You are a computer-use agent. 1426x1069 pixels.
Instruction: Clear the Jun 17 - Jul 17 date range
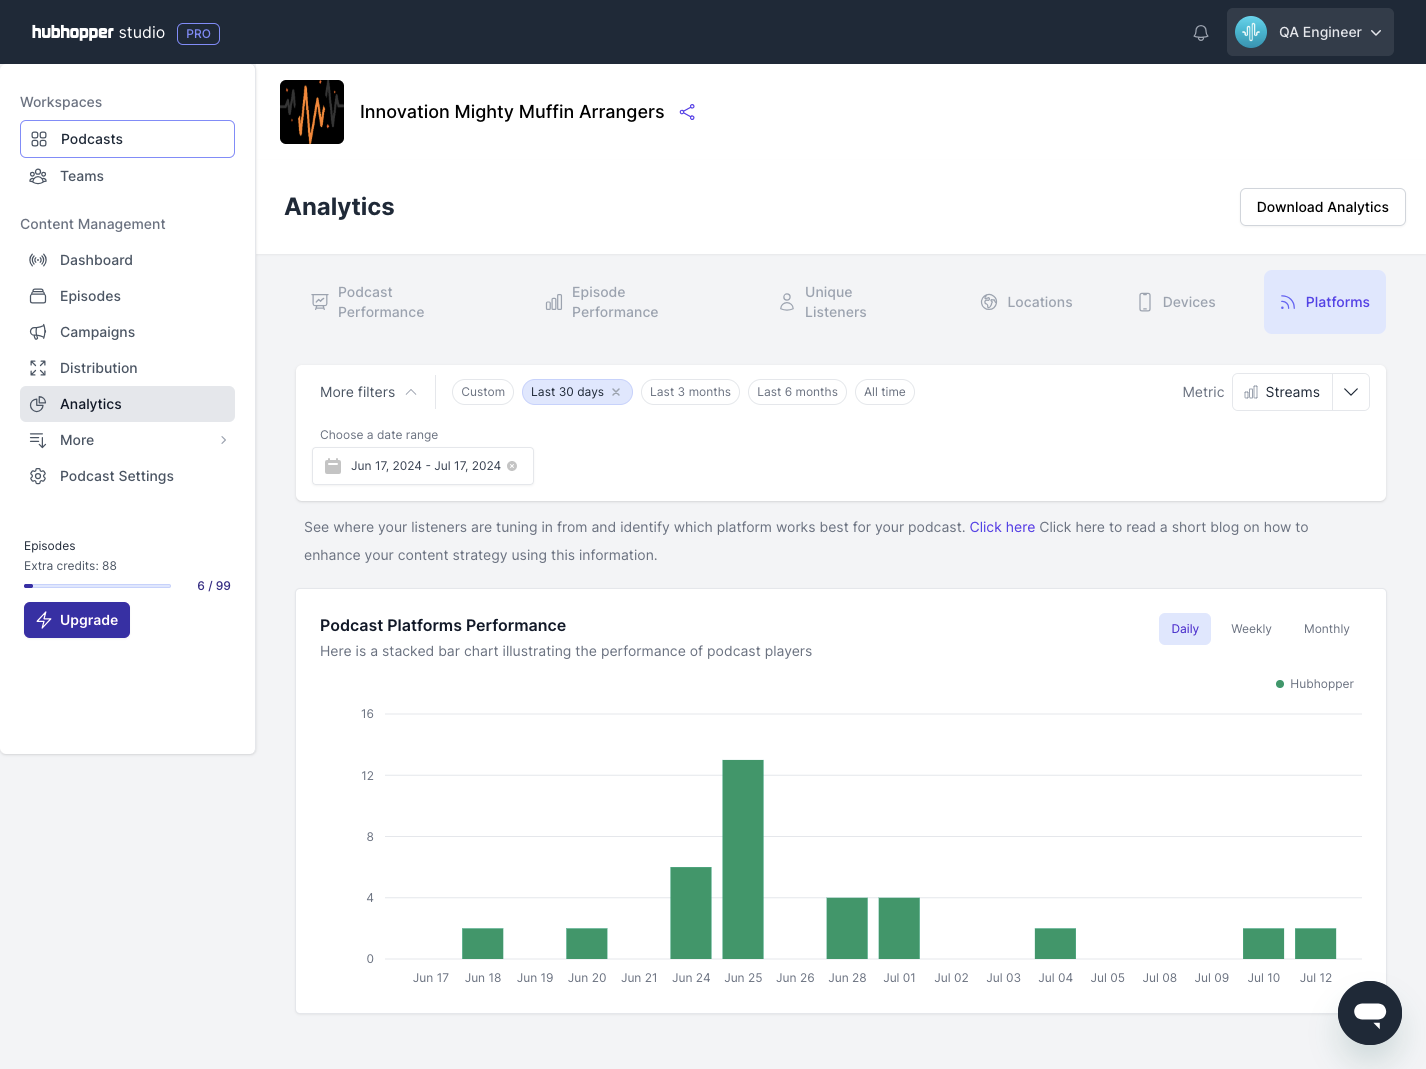tap(511, 465)
